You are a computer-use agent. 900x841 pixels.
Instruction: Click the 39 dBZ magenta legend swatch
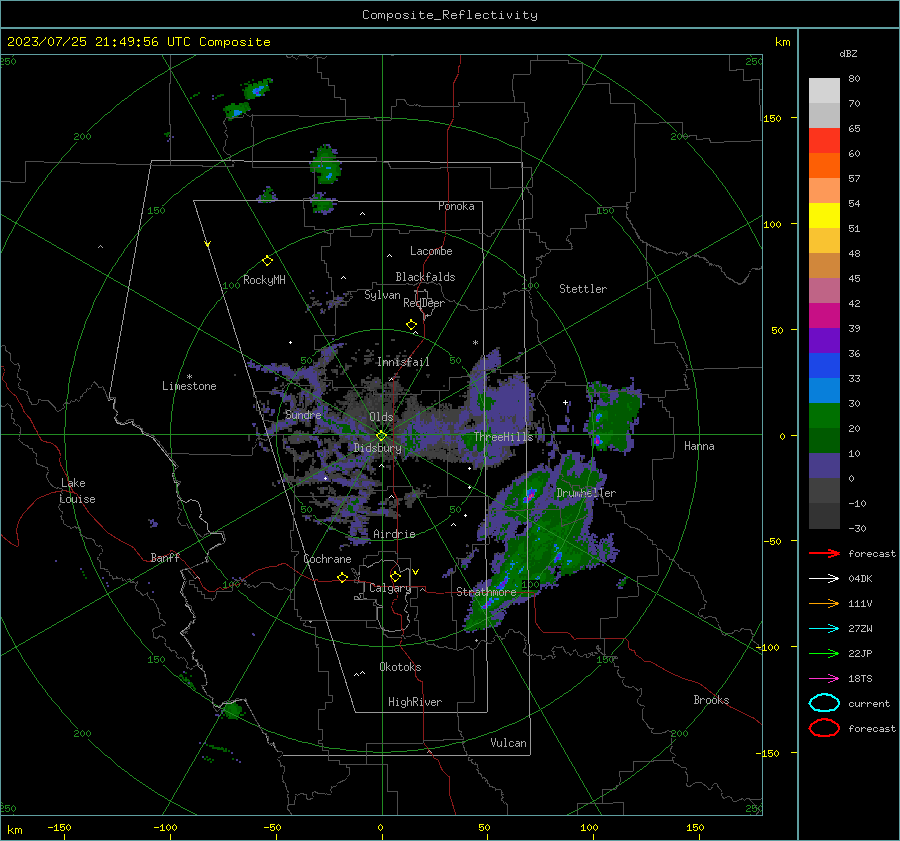pos(824,315)
